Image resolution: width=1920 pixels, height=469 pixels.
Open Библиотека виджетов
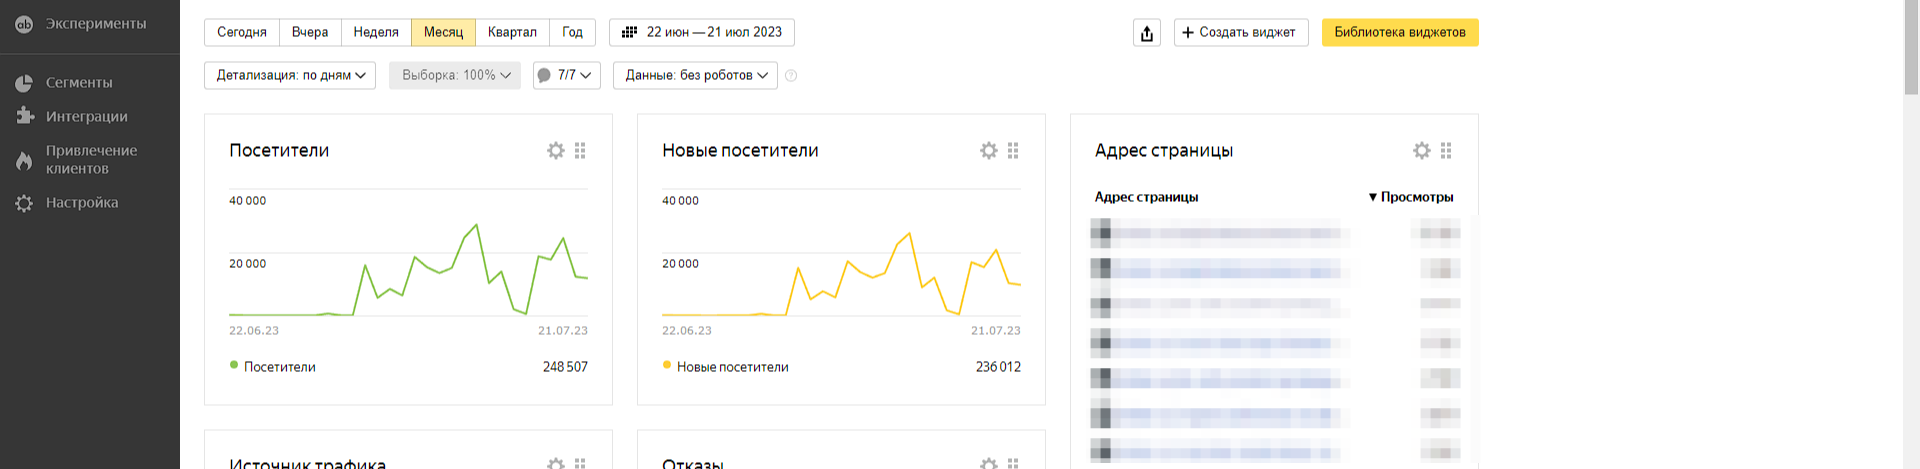(x=1400, y=32)
